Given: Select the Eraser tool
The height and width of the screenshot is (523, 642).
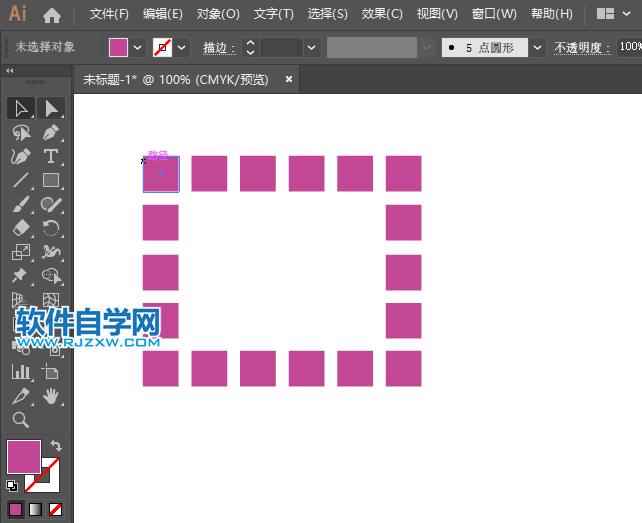Looking at the screenshot, I should [x=20, y=229].
